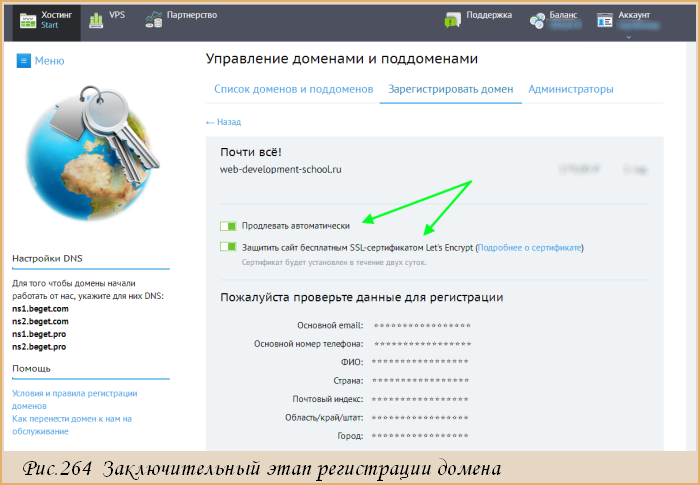Click the Меню text label
The image size is (700, 485).
coord(50,61)
